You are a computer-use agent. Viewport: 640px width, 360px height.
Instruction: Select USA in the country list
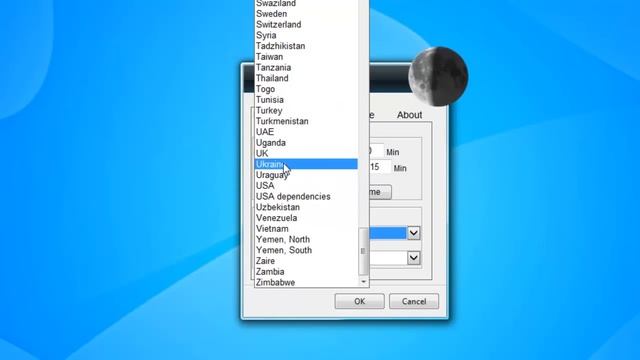[306, 186]
